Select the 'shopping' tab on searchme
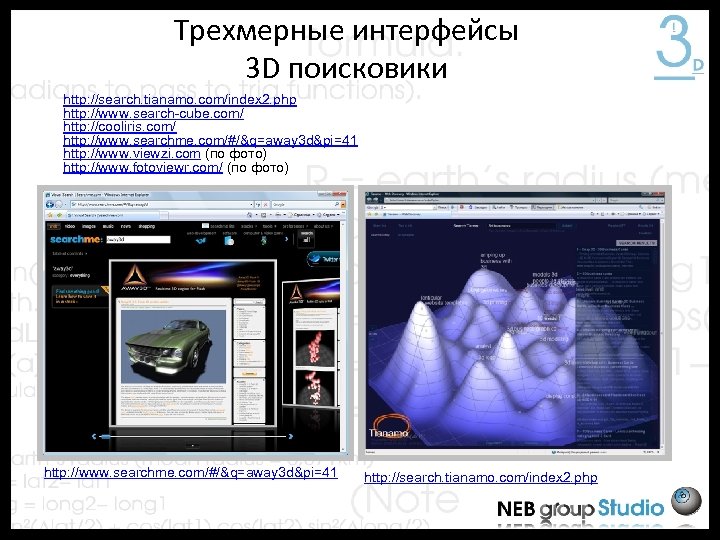720x540 pixels. click(147, 226)
